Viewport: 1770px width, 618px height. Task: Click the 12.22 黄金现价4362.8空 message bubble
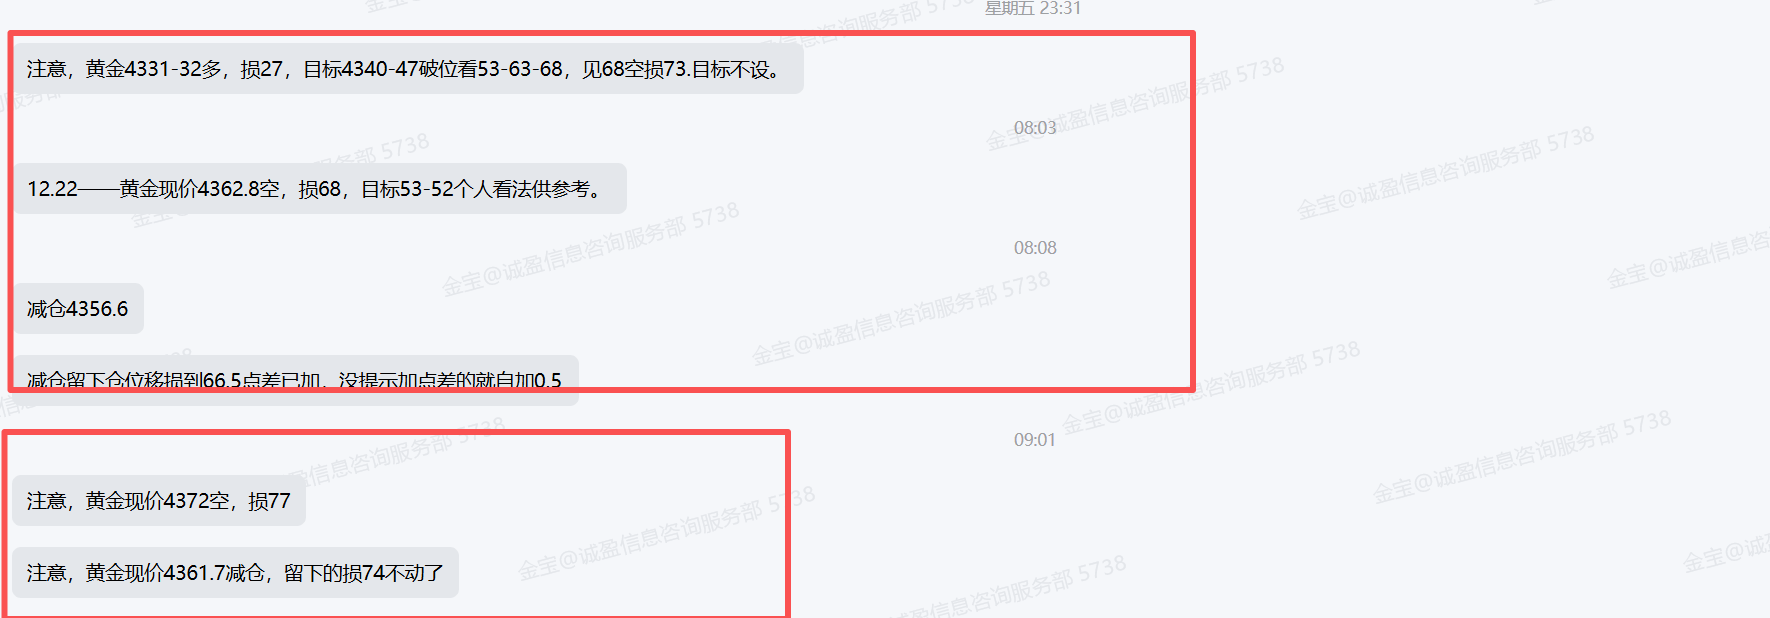click(x=320, y=189)
